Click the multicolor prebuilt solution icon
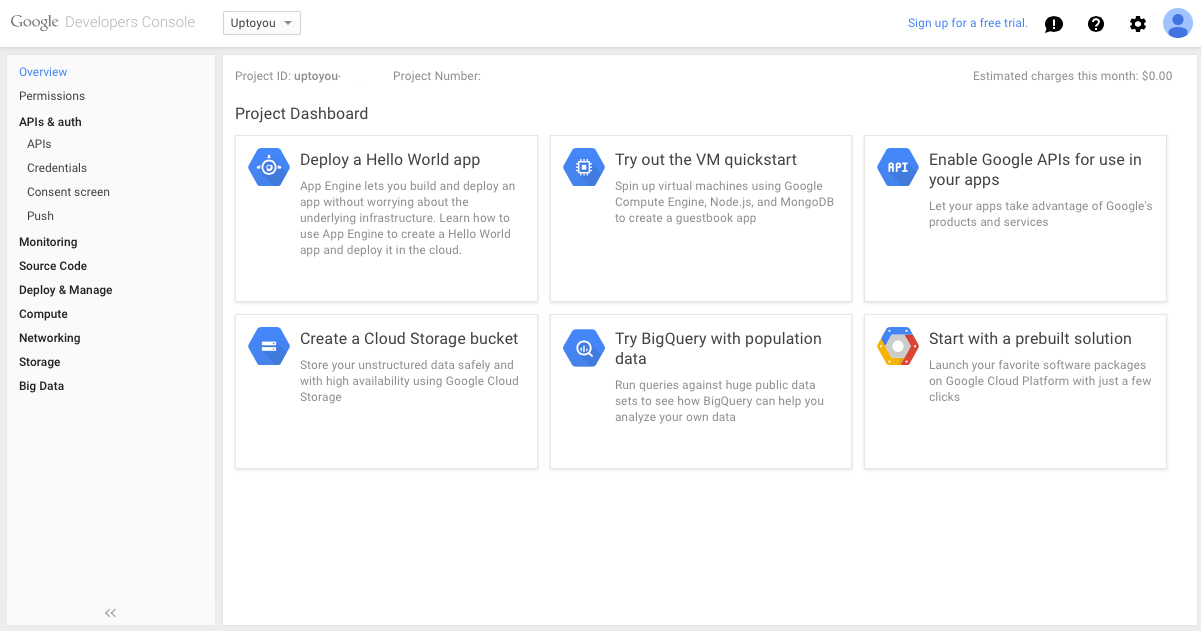The height and width of the screenshot is (631, 1201). point(898,346)
